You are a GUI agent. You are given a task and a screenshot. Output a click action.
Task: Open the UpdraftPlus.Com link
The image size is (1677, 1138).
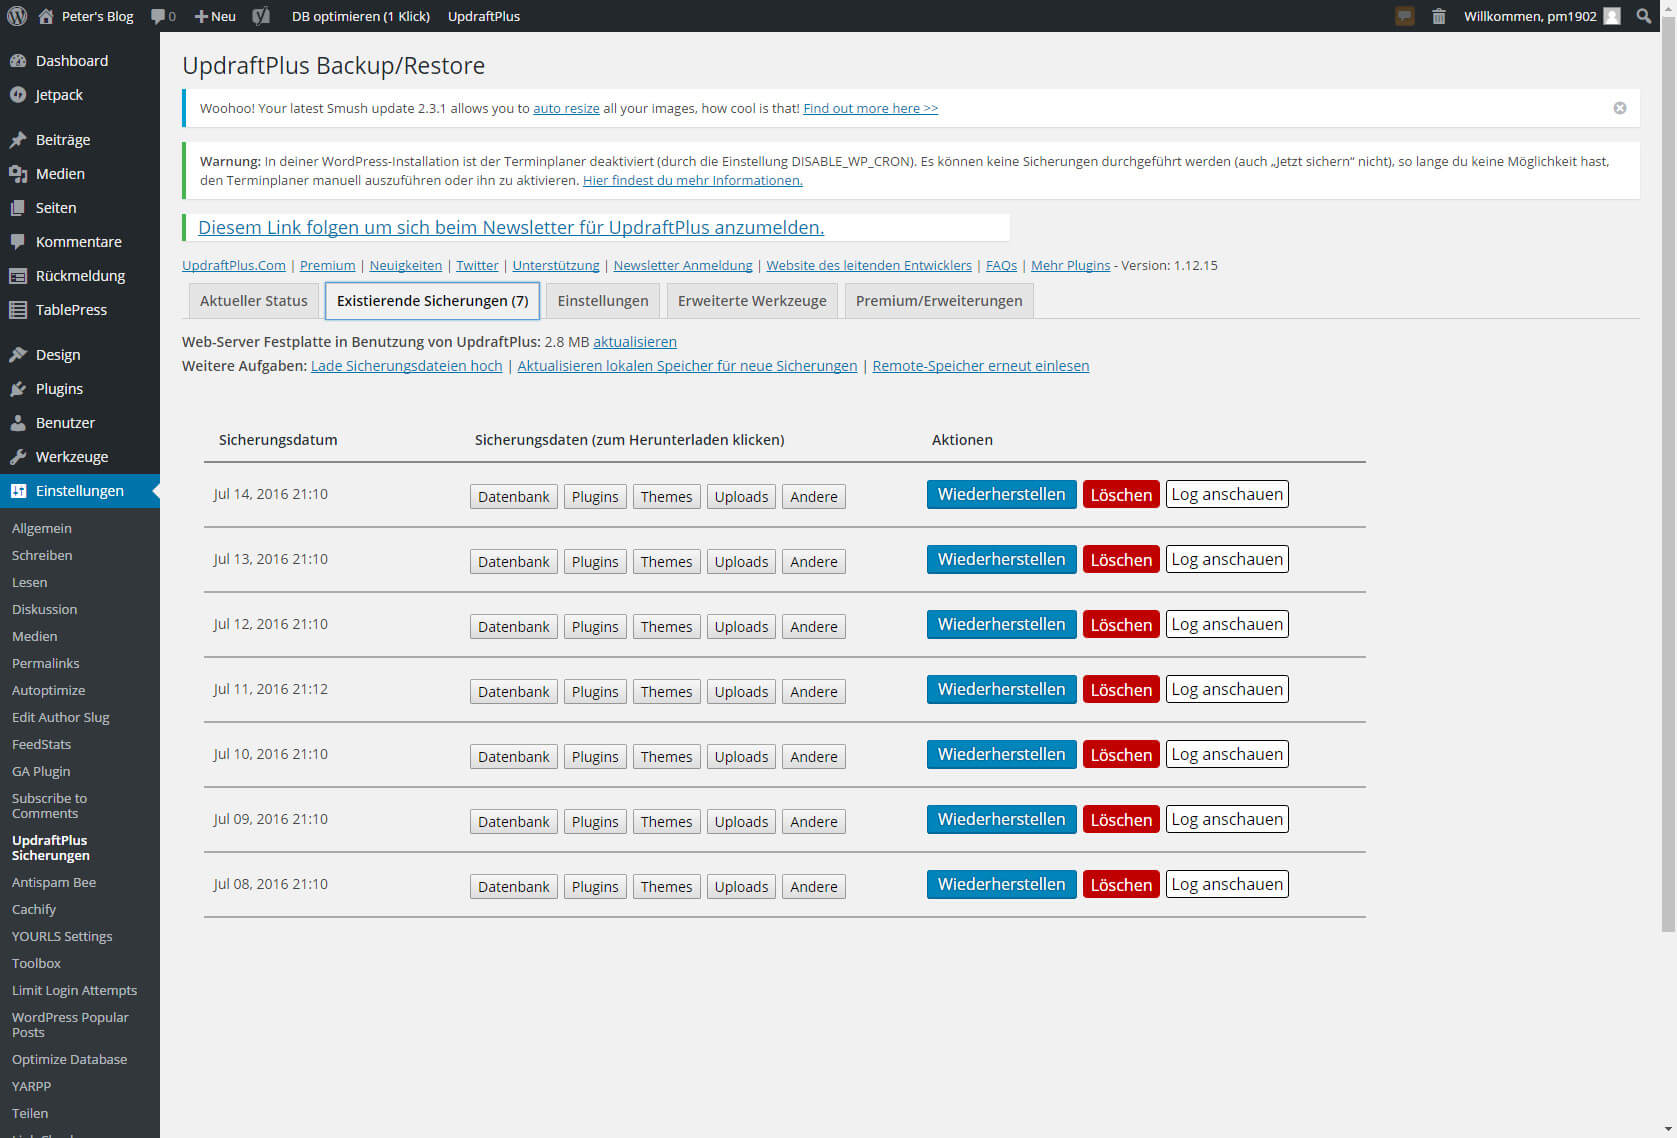pos(234,265)
